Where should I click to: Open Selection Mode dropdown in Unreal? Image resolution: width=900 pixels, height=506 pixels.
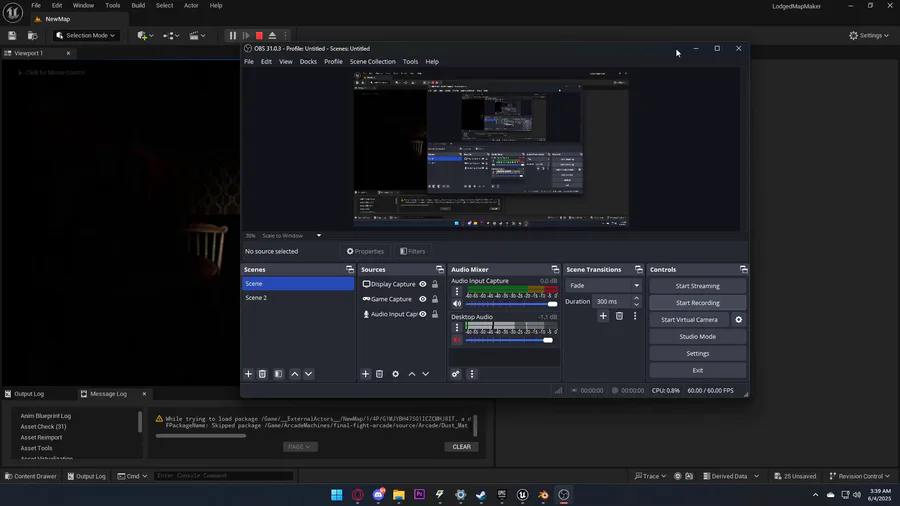coord(86,36)
